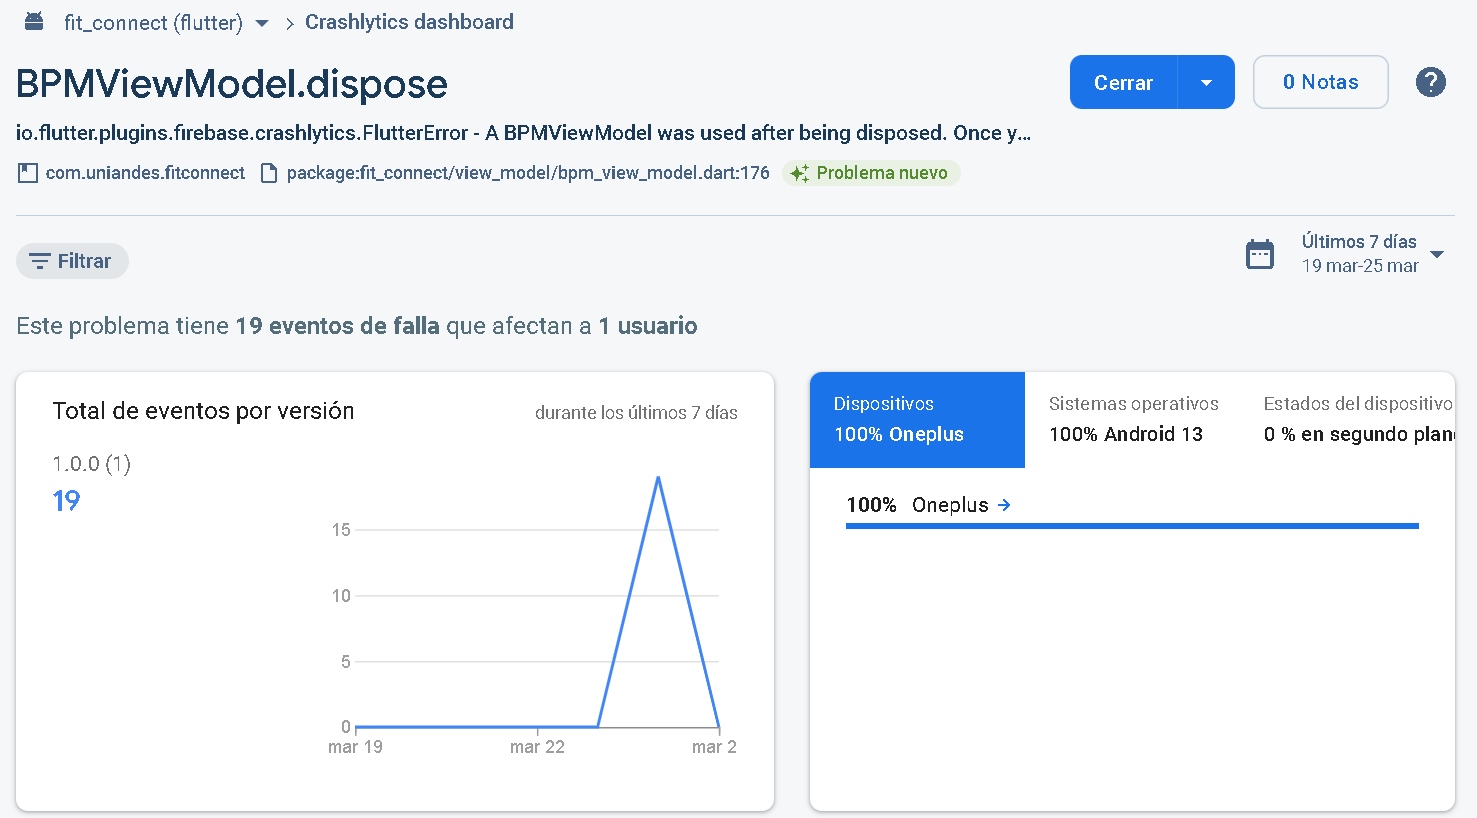This screenshot has width=1477, height=818.
Task: Click 'Total de eventos por versión' heading
Action: click(x=203, y=411)
